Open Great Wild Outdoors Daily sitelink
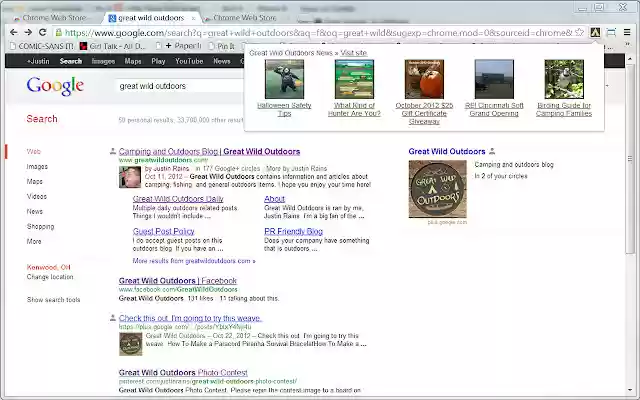640x400 pixels. pyautogui.click(x=178, y=199)
